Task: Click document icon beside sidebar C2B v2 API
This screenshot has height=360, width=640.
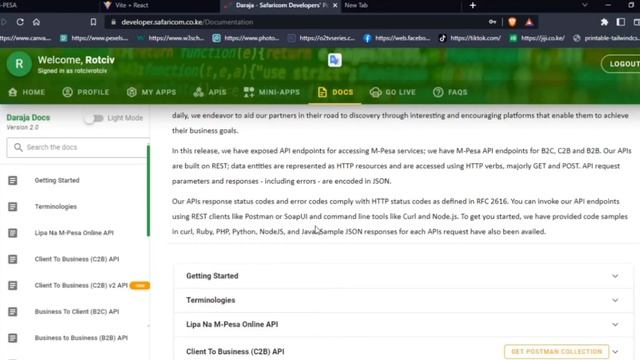Action: [13, 285]
